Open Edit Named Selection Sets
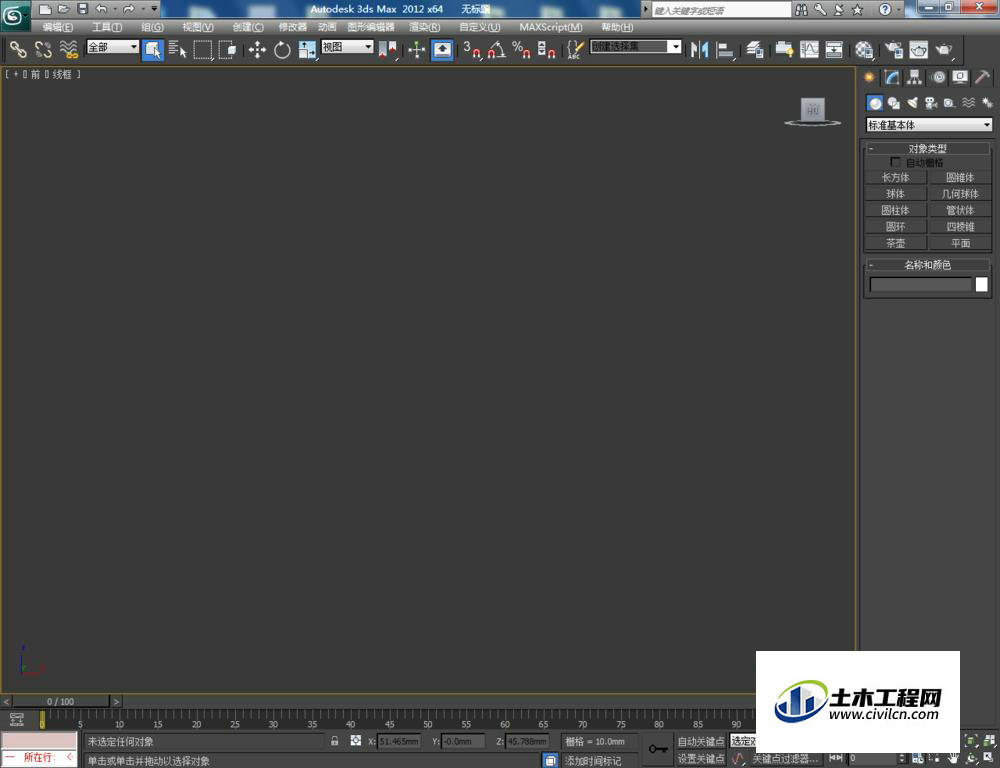Image resolution: width=1000 pixels, height=768 pixels. tap(575, 49)
